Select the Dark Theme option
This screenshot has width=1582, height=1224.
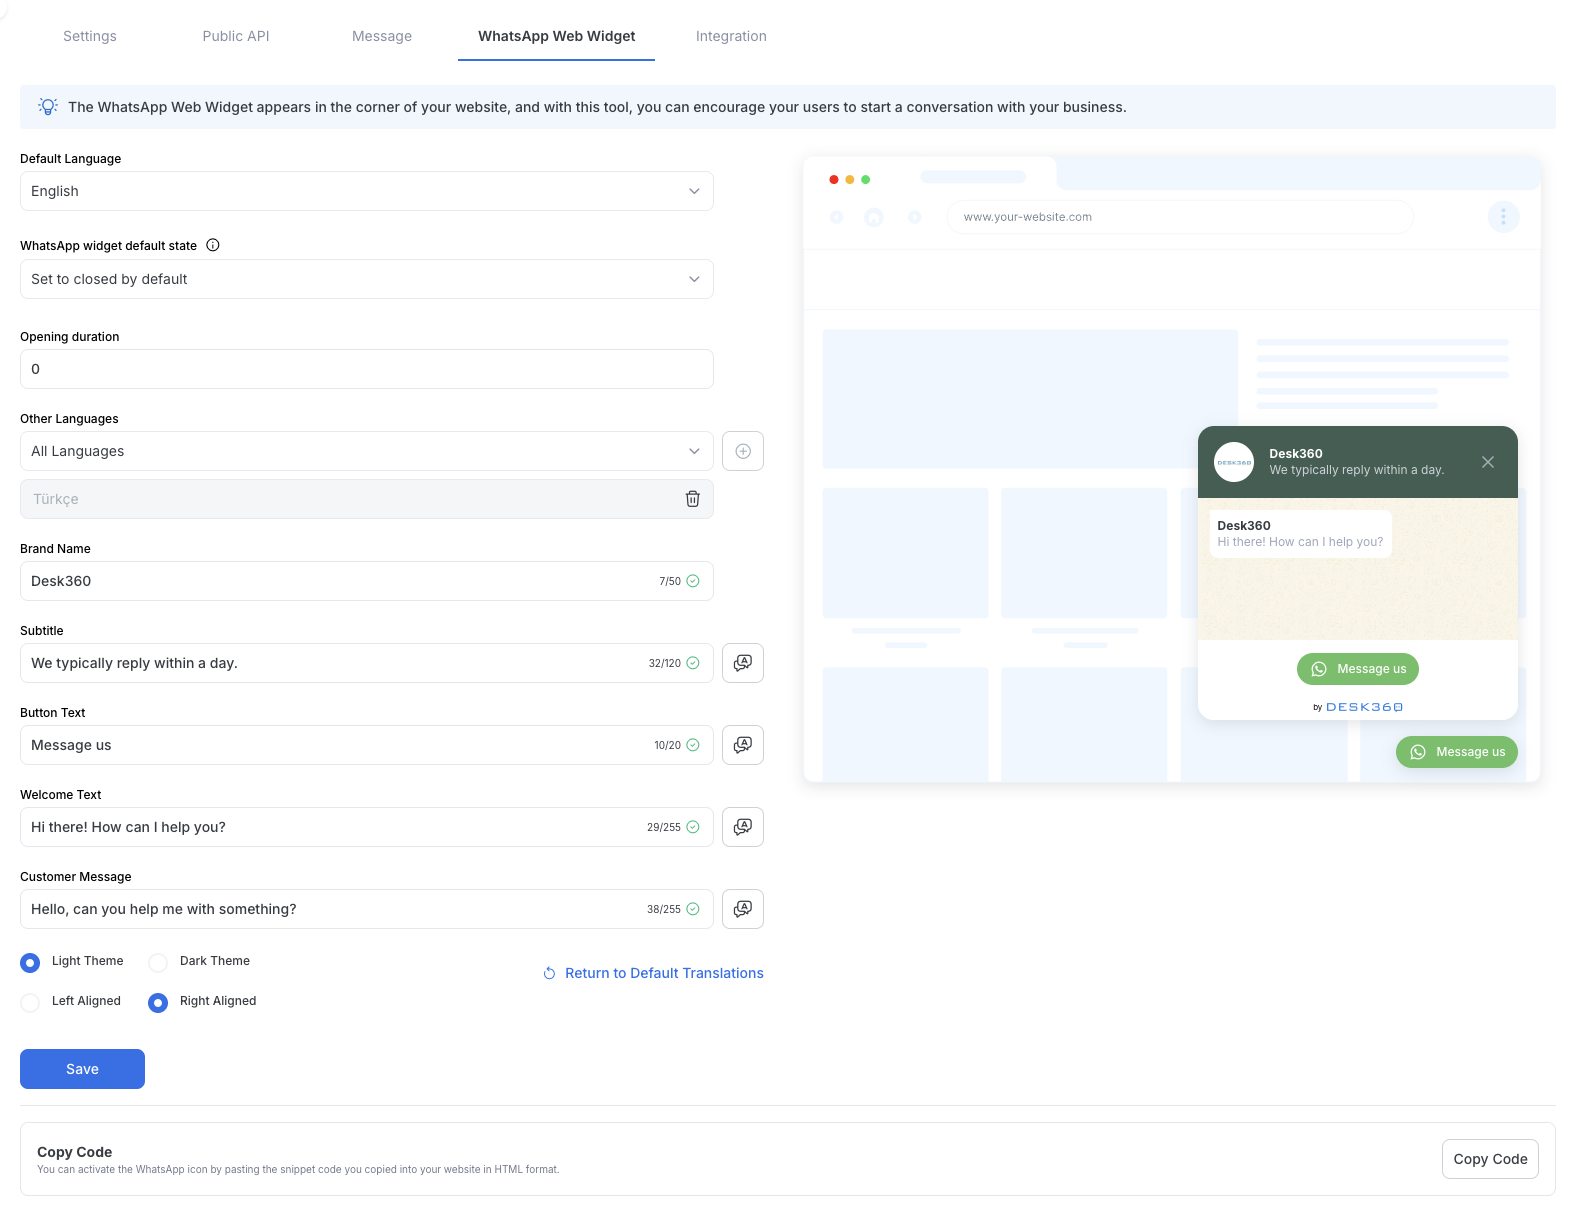click(158, 962)
